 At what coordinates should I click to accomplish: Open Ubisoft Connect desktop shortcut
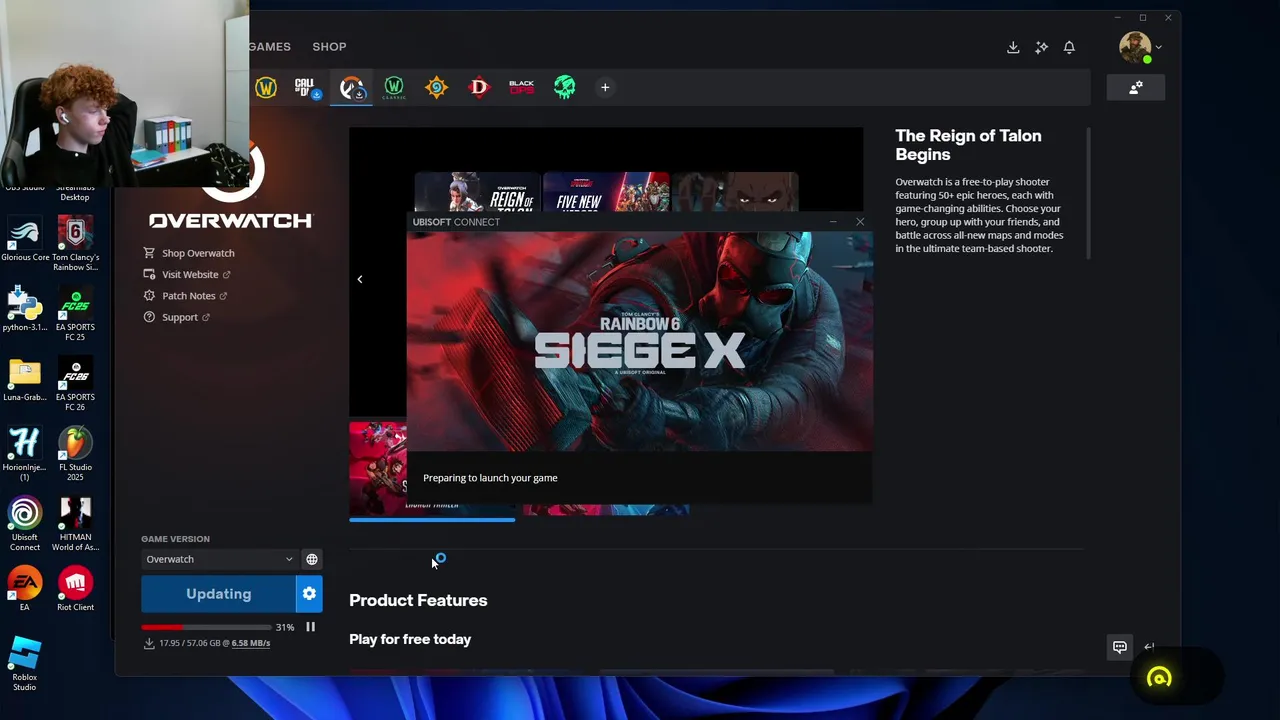[x=25, y=524]
